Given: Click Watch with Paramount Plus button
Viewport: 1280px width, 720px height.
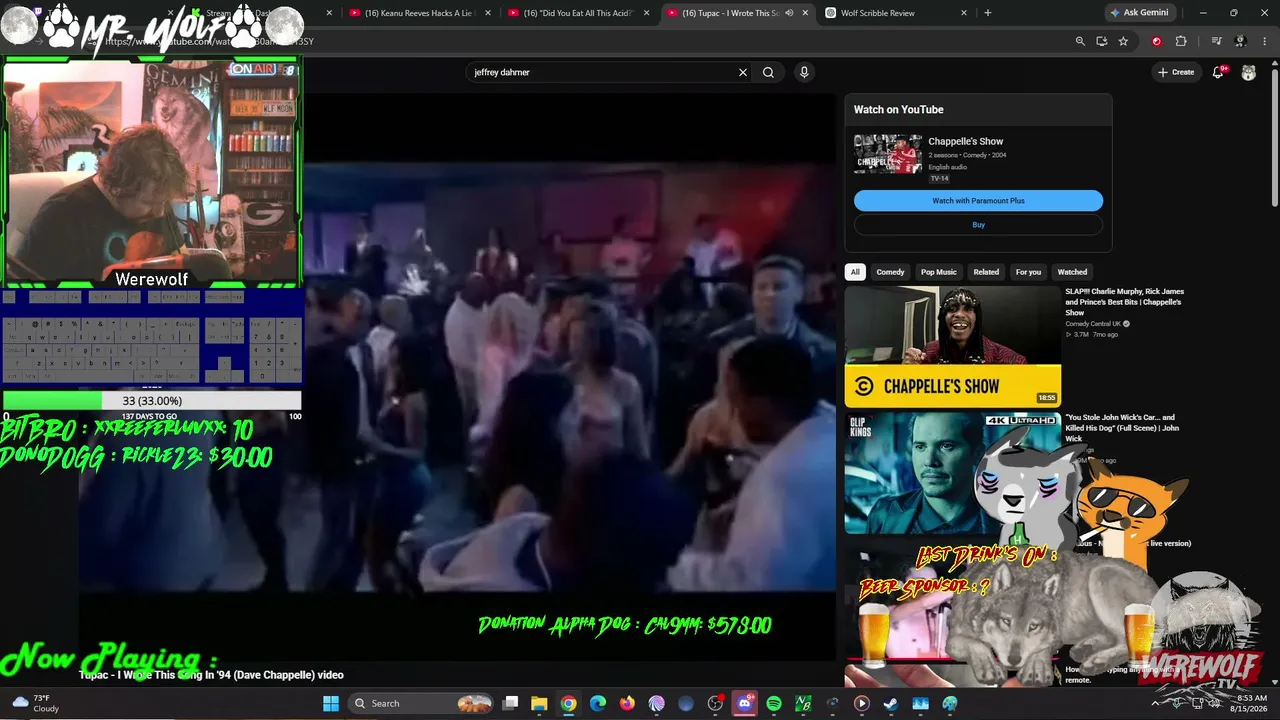Looking at the screenshot, I should pyautogui.click(x=978, y=201).
